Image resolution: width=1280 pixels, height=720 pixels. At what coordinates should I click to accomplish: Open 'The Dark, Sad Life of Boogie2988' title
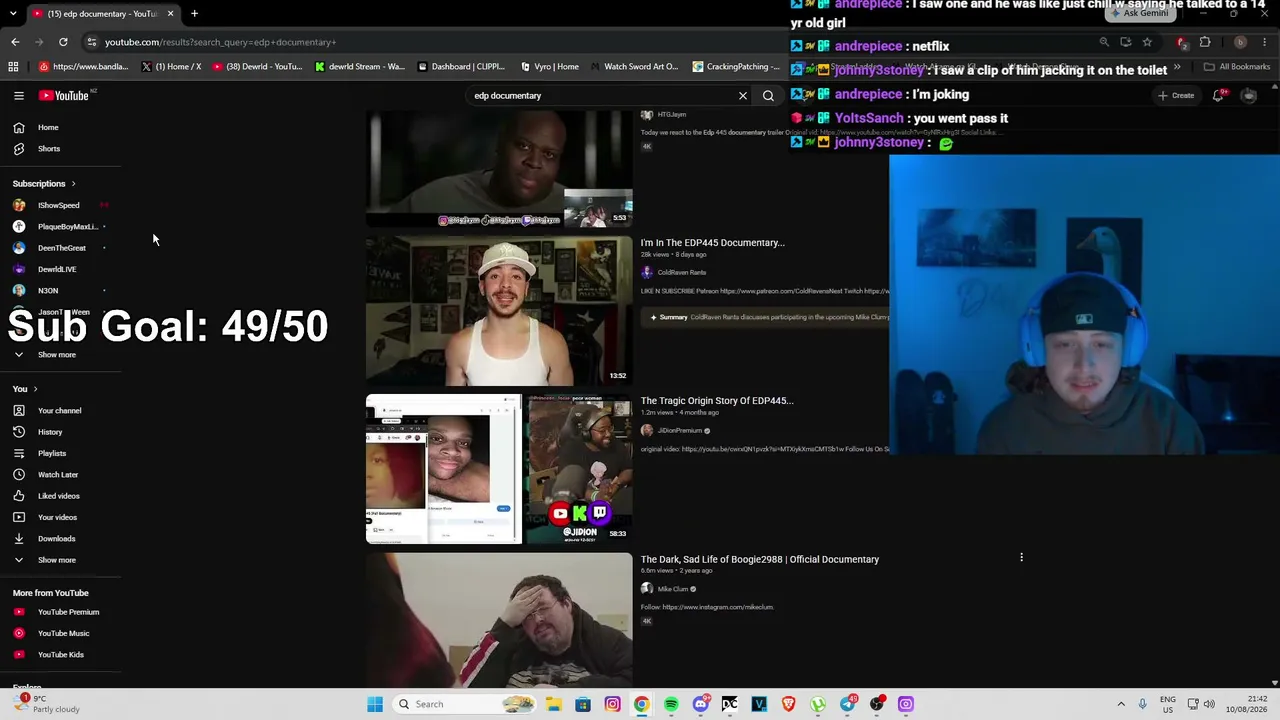pos(760,560)
